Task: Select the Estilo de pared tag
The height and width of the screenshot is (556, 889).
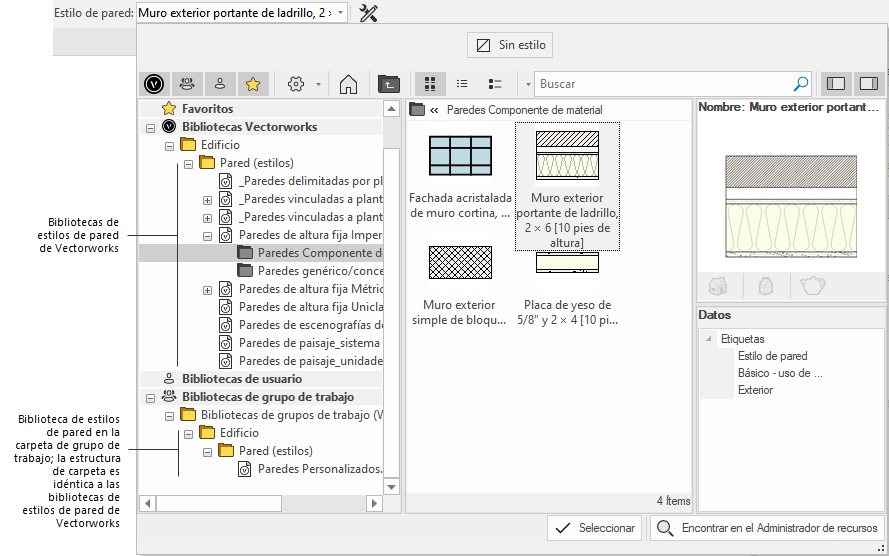Action: tap(772, 356)
